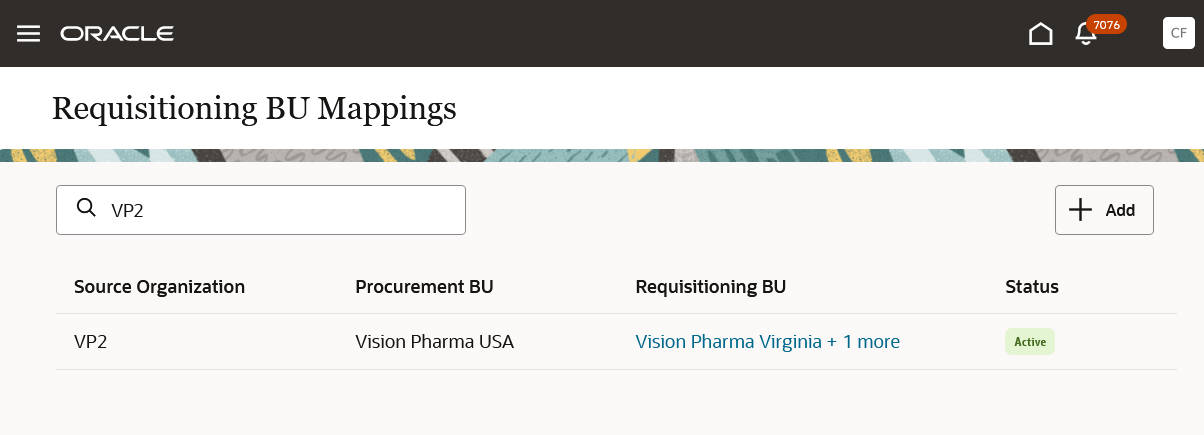Open Vision Pharma Virginia + 1 more link

[x=767, y=342]
